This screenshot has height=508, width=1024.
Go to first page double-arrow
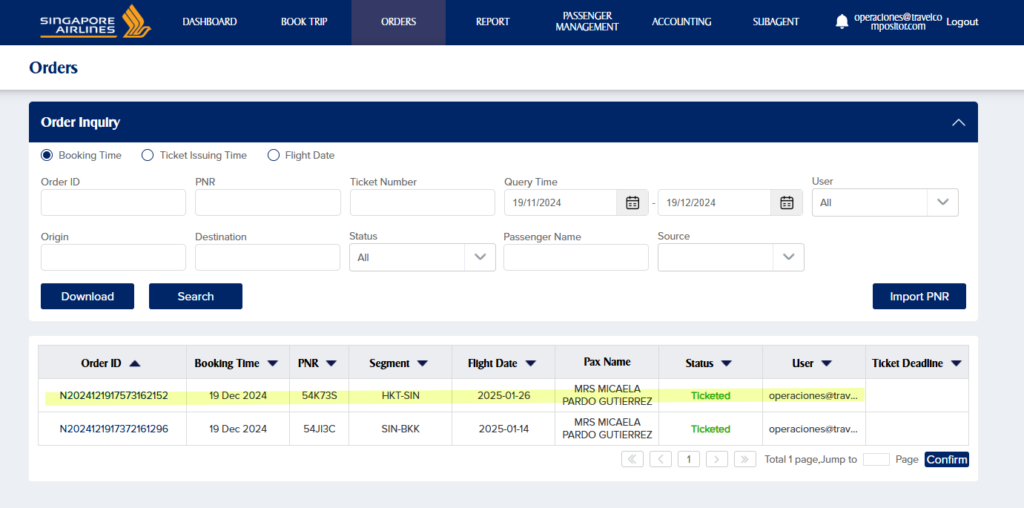point(632,459)
